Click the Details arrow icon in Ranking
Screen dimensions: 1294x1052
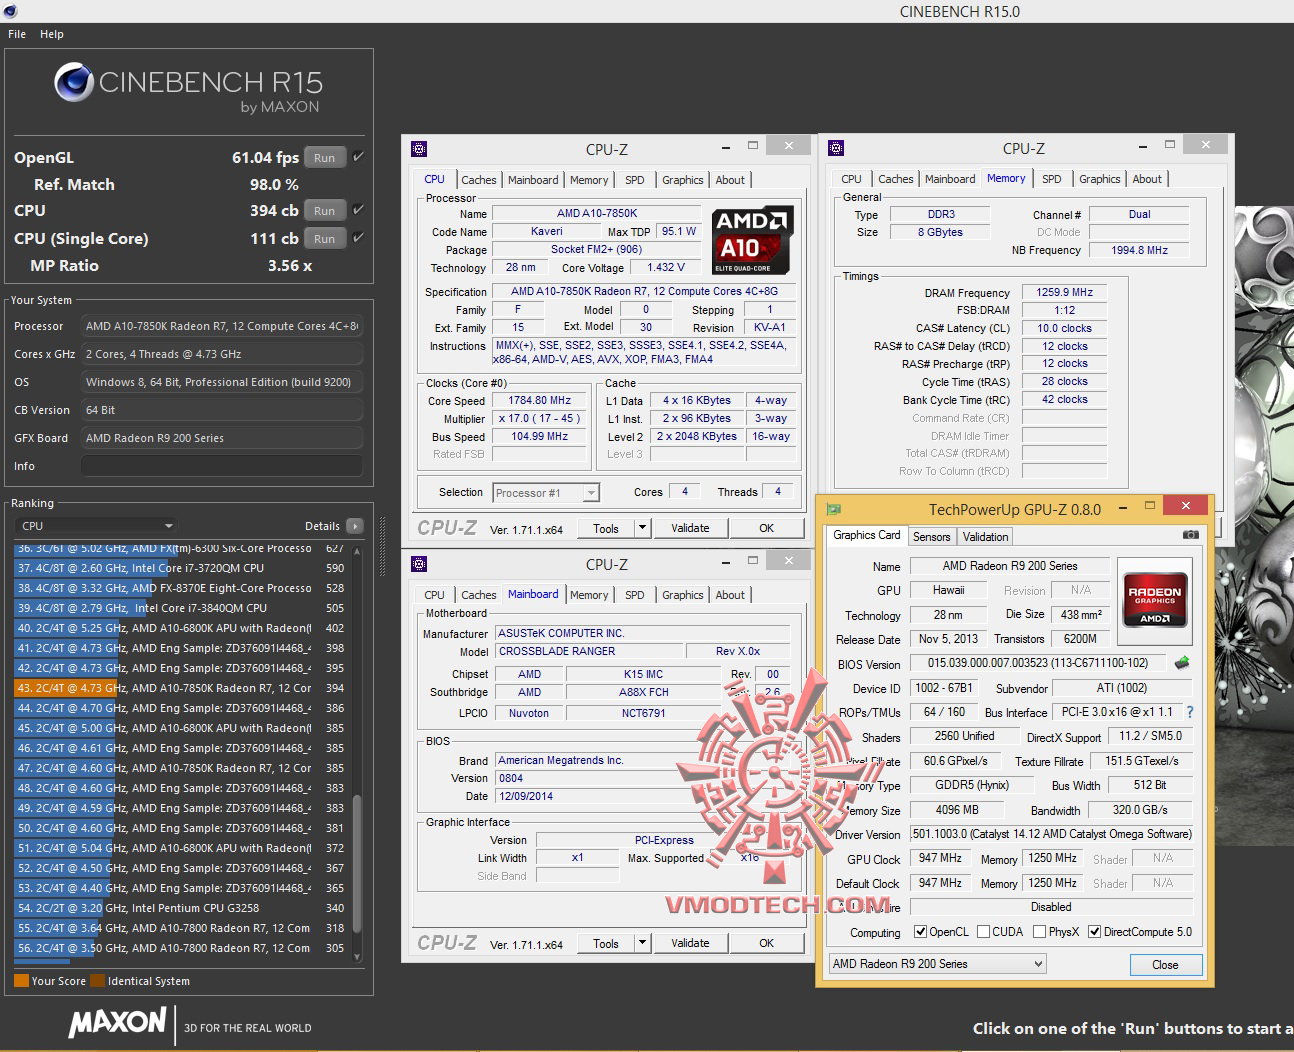(x=355, y=526)
